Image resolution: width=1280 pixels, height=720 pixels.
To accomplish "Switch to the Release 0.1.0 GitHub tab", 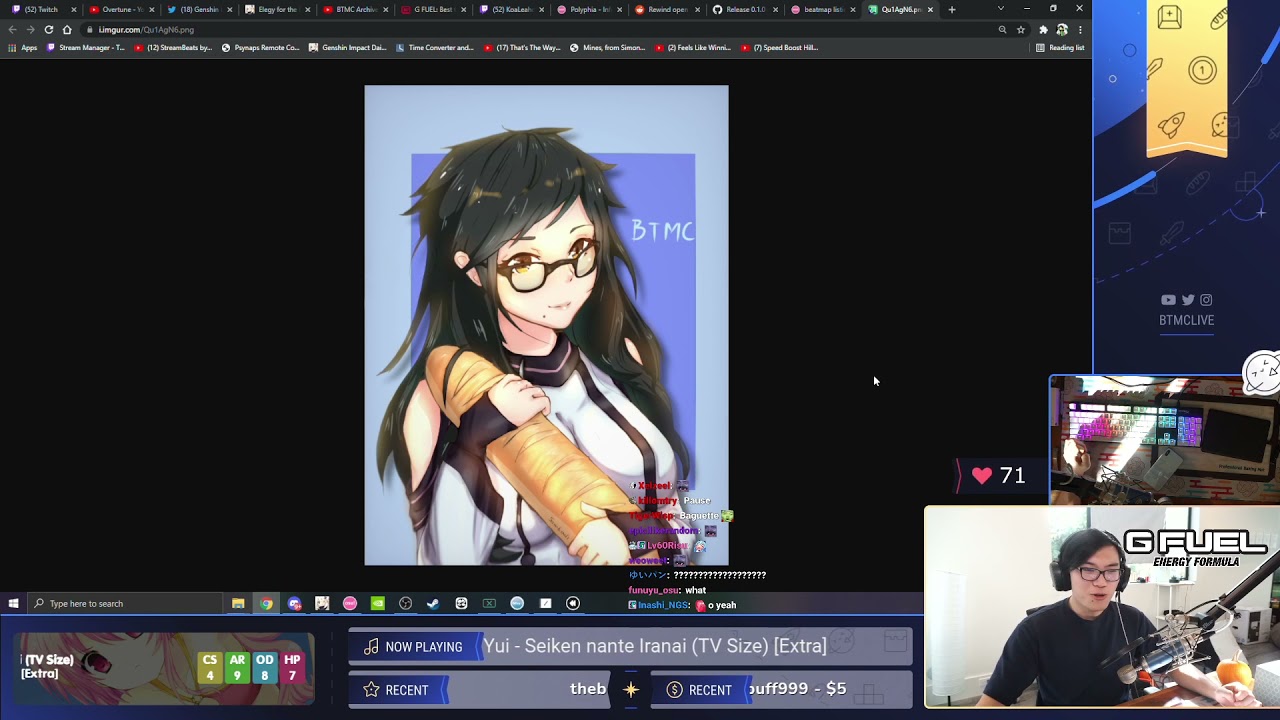I will pyautogui.click(x=744, y=10).
